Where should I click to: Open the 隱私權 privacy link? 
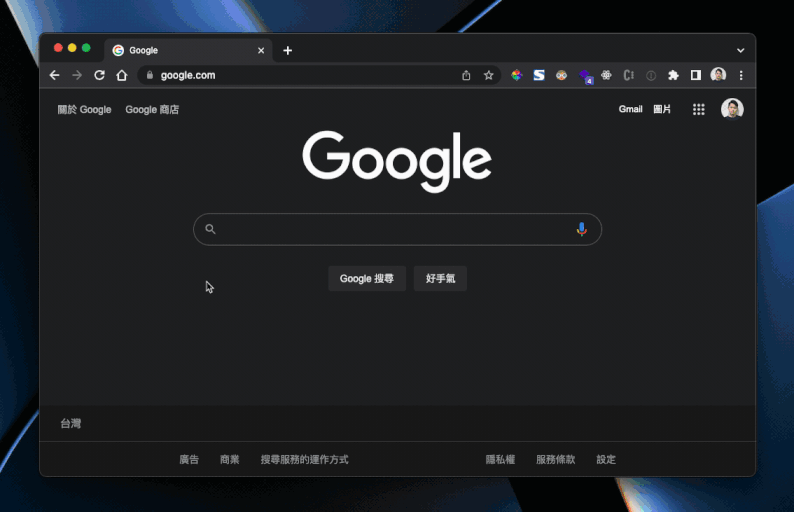click(500, 459)
